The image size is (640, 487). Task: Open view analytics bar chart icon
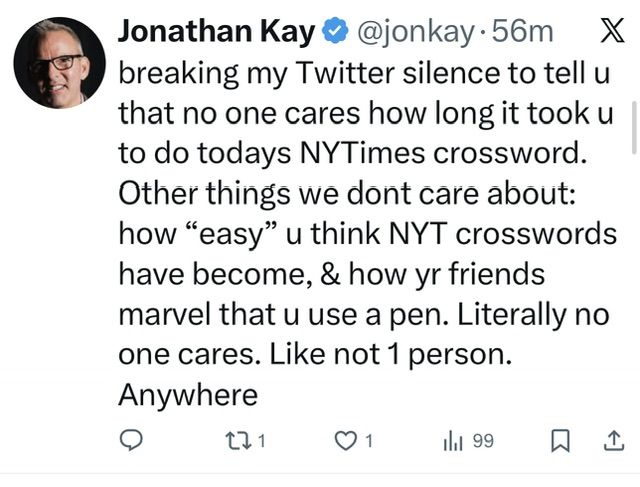[x=453, y=441]
